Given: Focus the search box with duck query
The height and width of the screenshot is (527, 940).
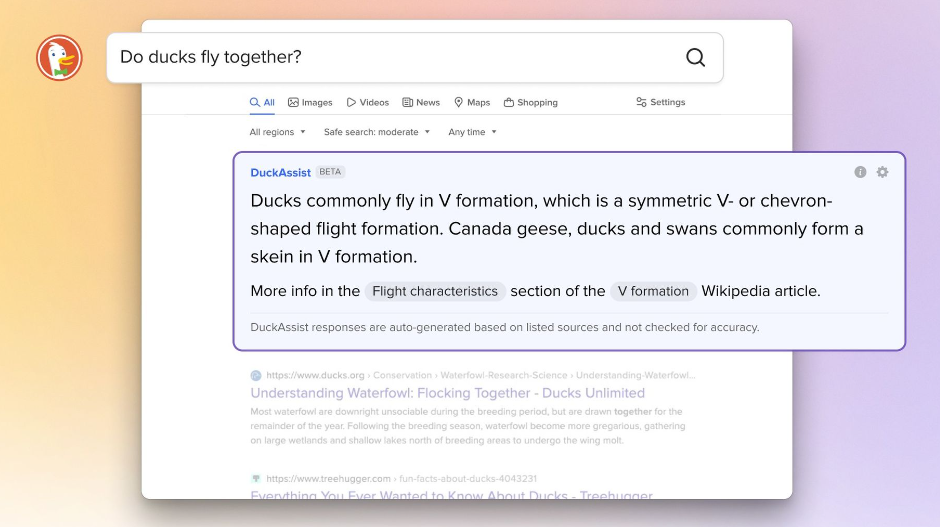Looking at the screenshot, I should point(415,58).
